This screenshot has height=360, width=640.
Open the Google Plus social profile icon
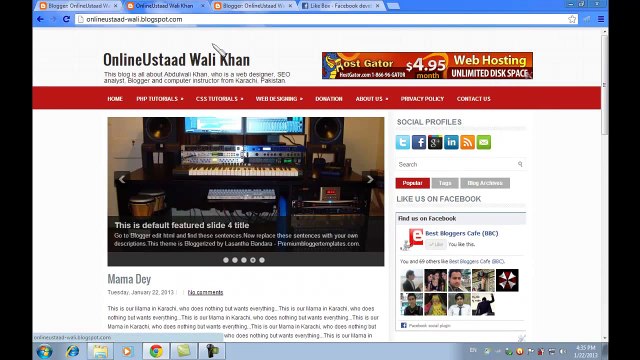435,142
